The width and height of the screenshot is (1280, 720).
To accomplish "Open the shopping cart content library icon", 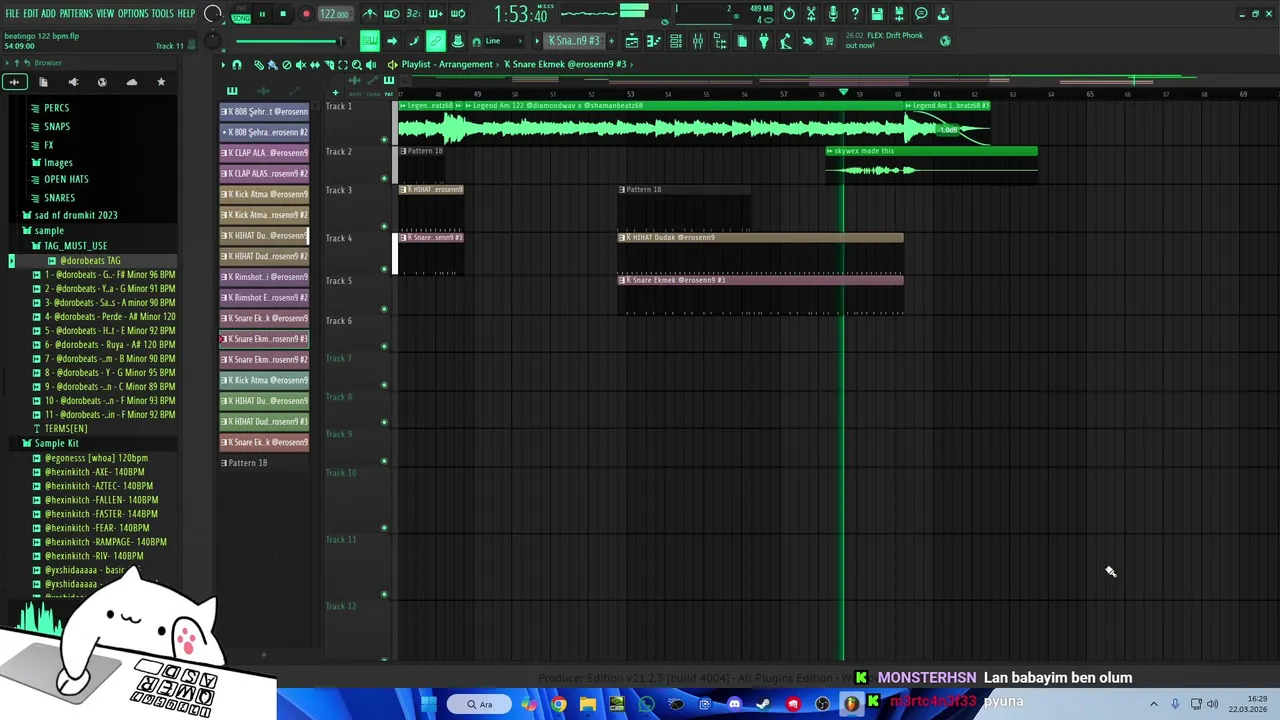I will tap(829, 41).
